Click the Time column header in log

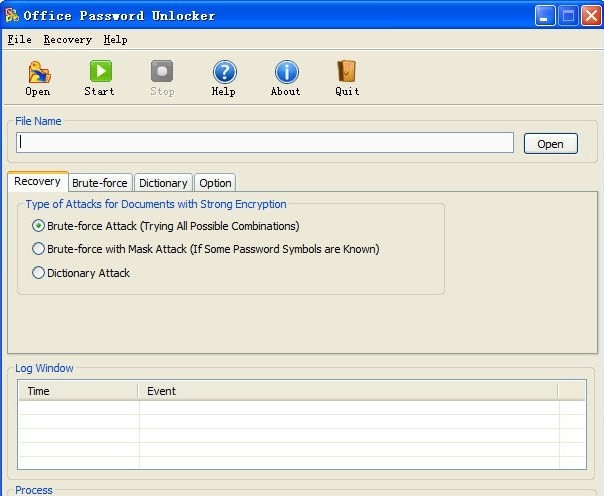pos(78,391)
